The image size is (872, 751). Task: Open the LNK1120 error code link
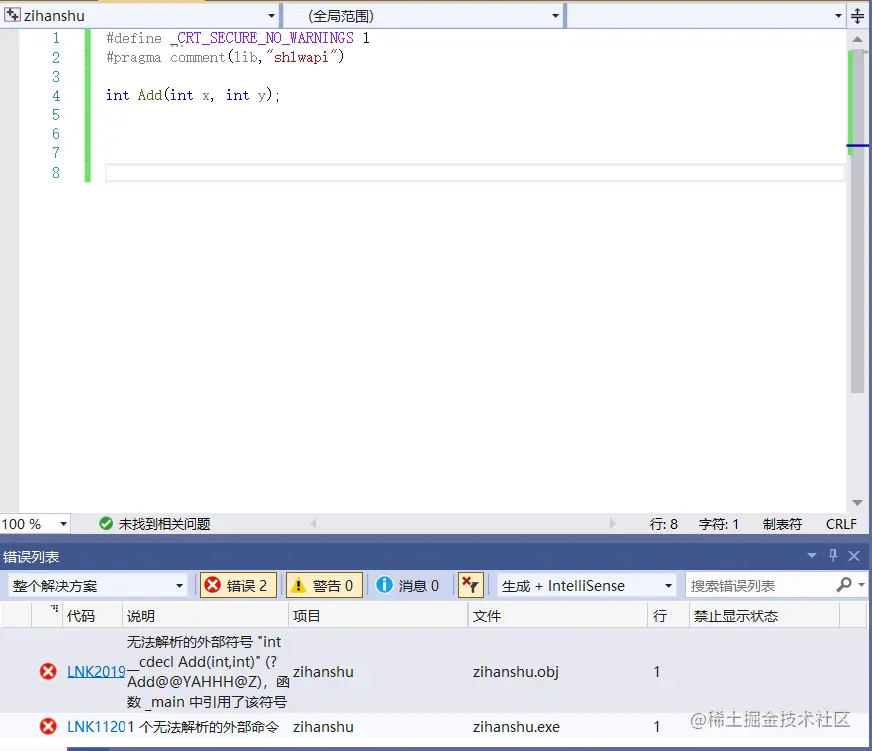(x=96, y=727)
